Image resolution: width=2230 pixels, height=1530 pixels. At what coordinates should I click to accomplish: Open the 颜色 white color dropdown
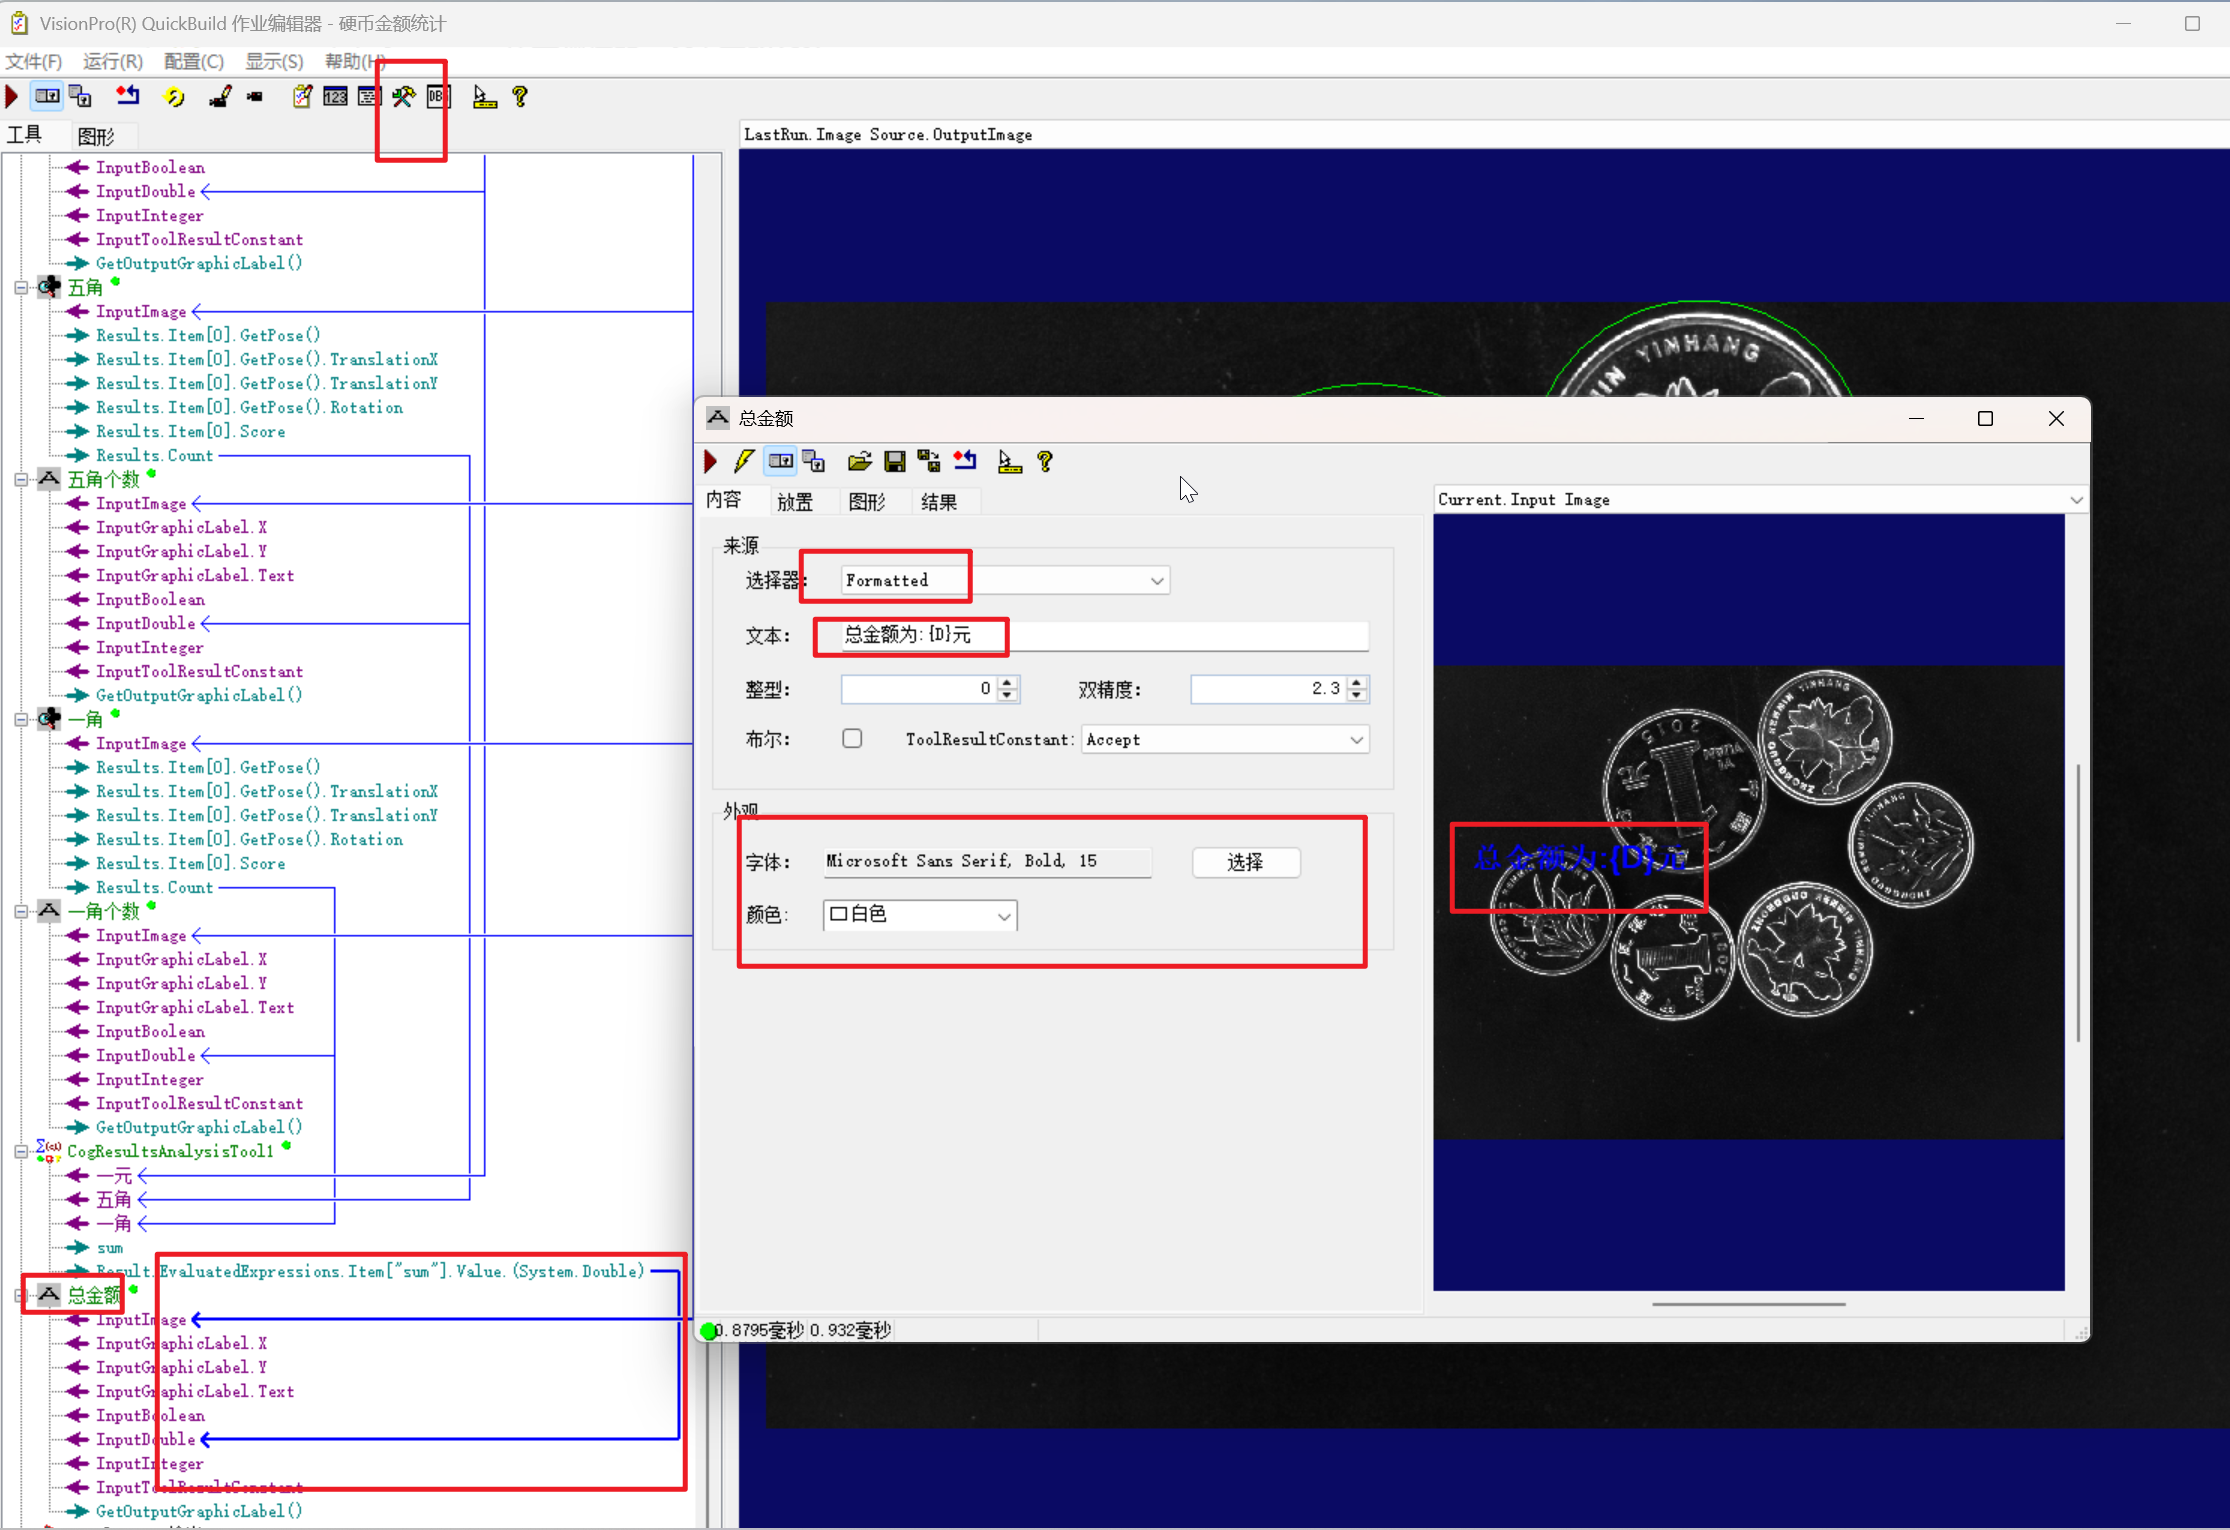pos(1003,916)
